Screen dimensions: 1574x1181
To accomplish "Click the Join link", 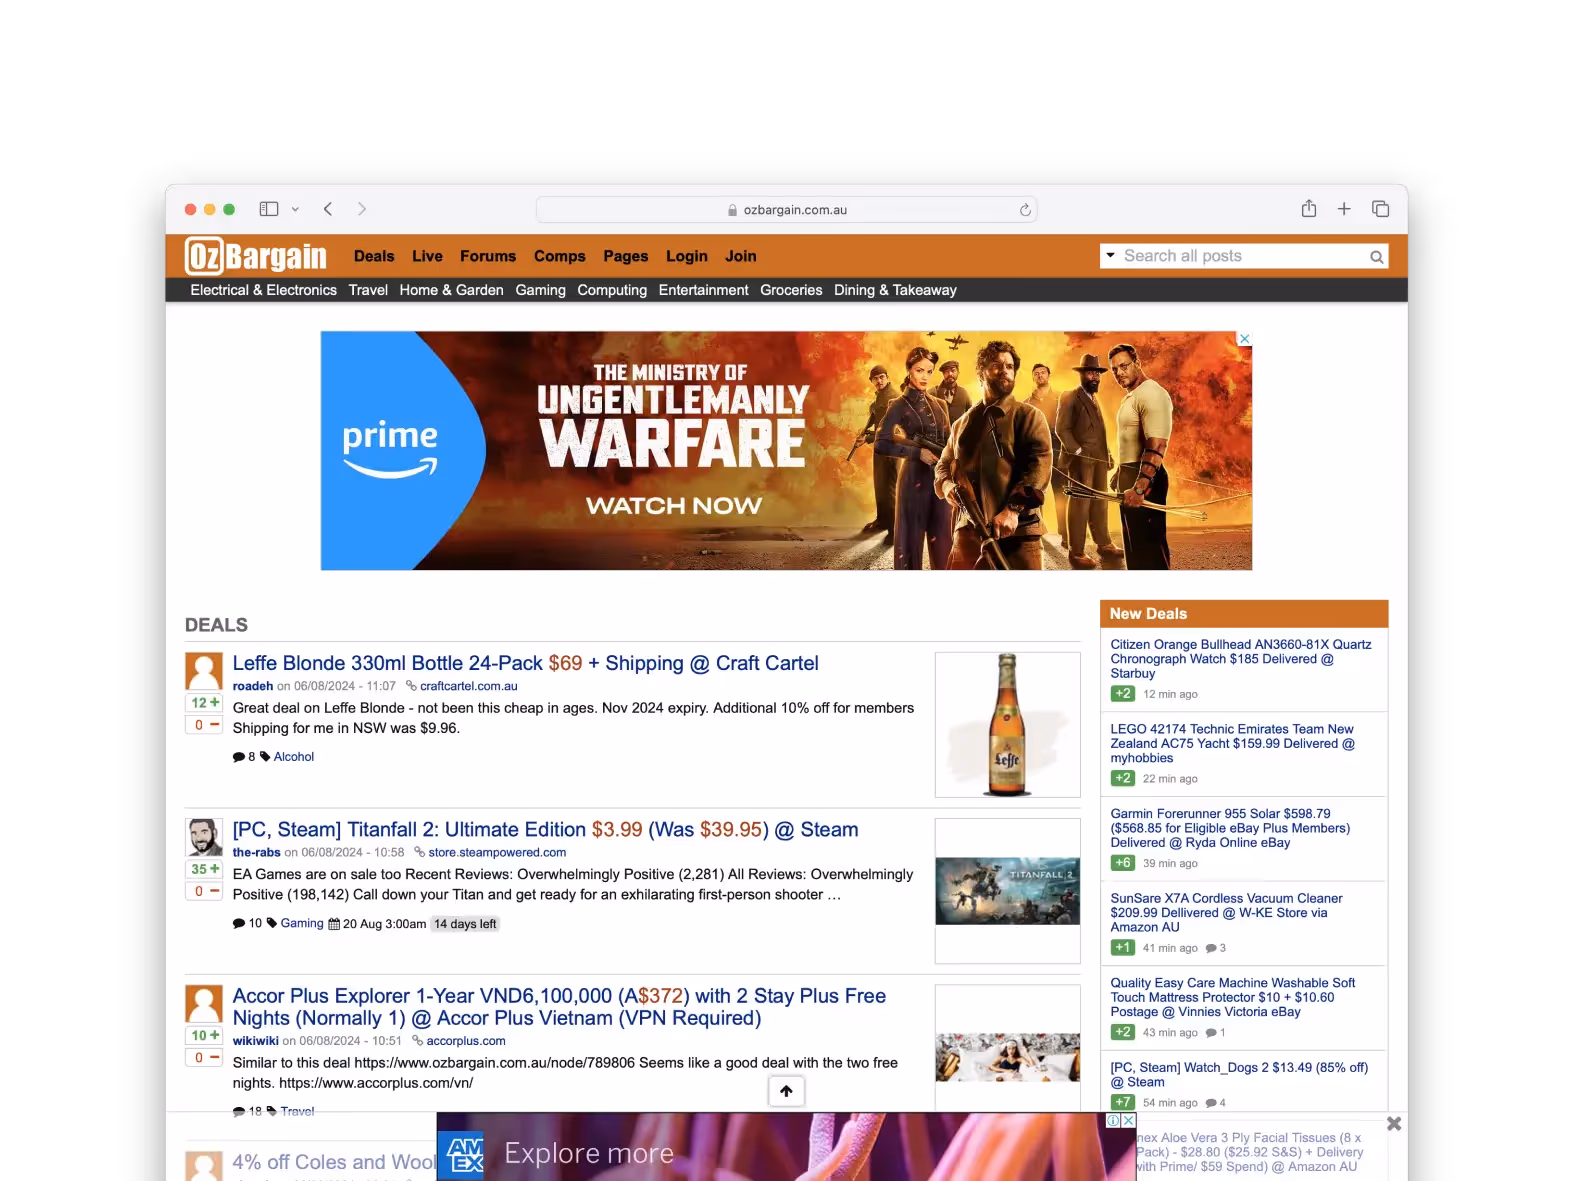I will (741, 256).
